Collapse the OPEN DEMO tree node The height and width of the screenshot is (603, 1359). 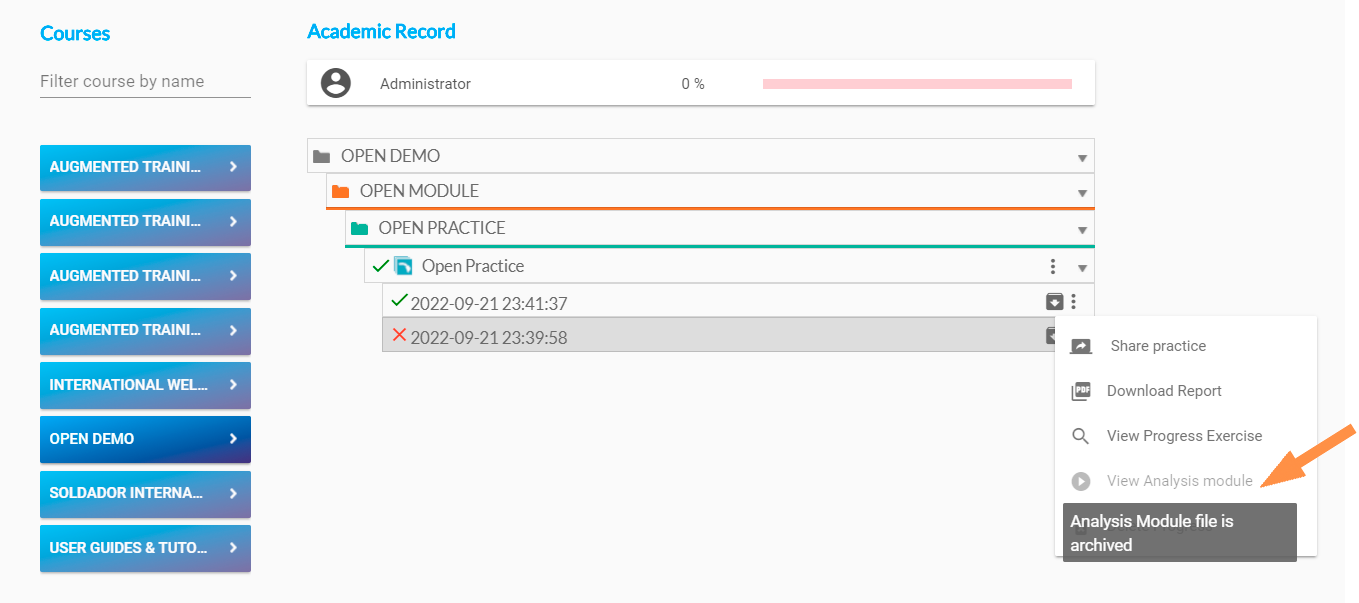tap(1082, 158)
